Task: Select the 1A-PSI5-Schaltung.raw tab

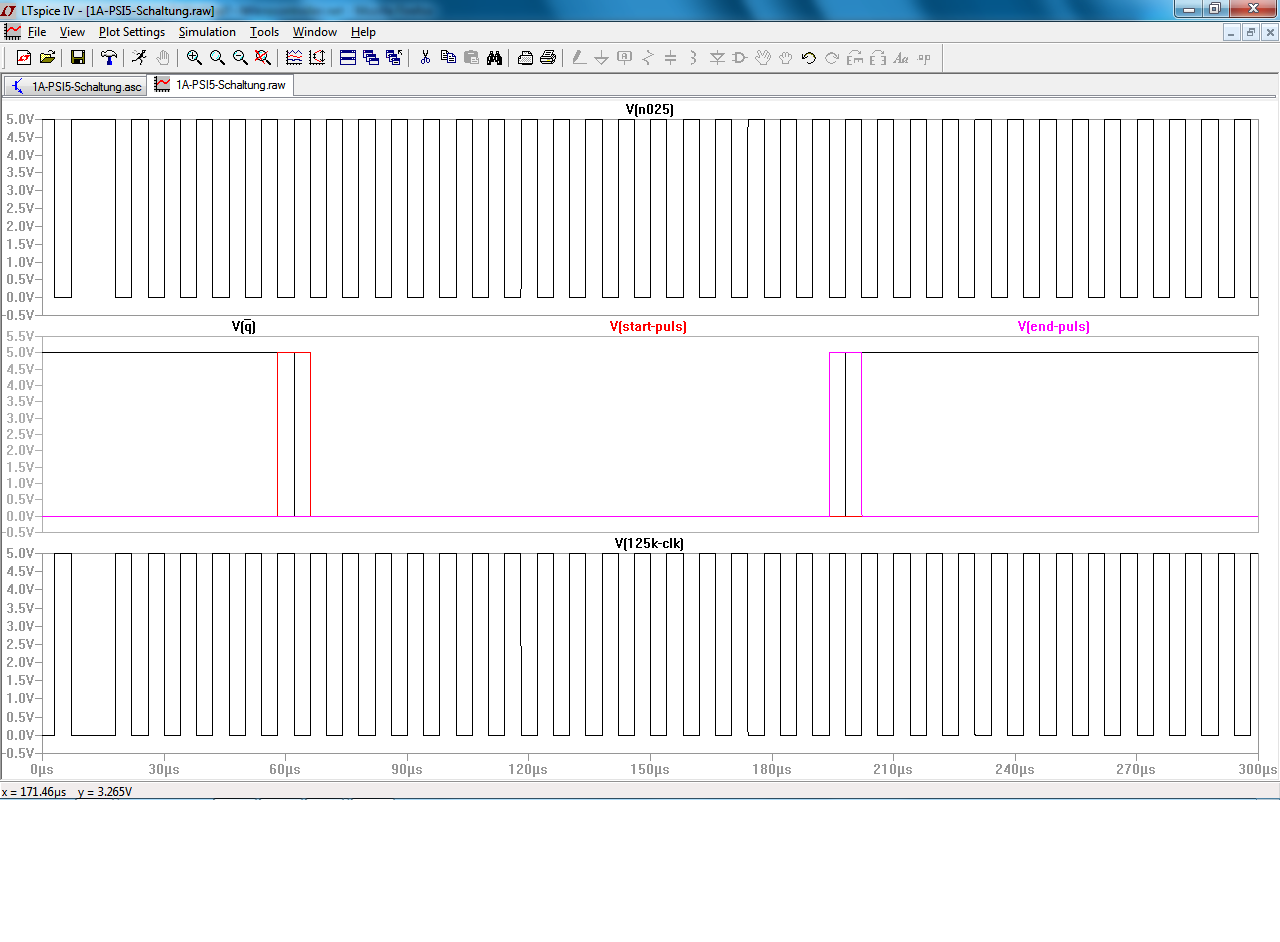Action: [221, 85]
